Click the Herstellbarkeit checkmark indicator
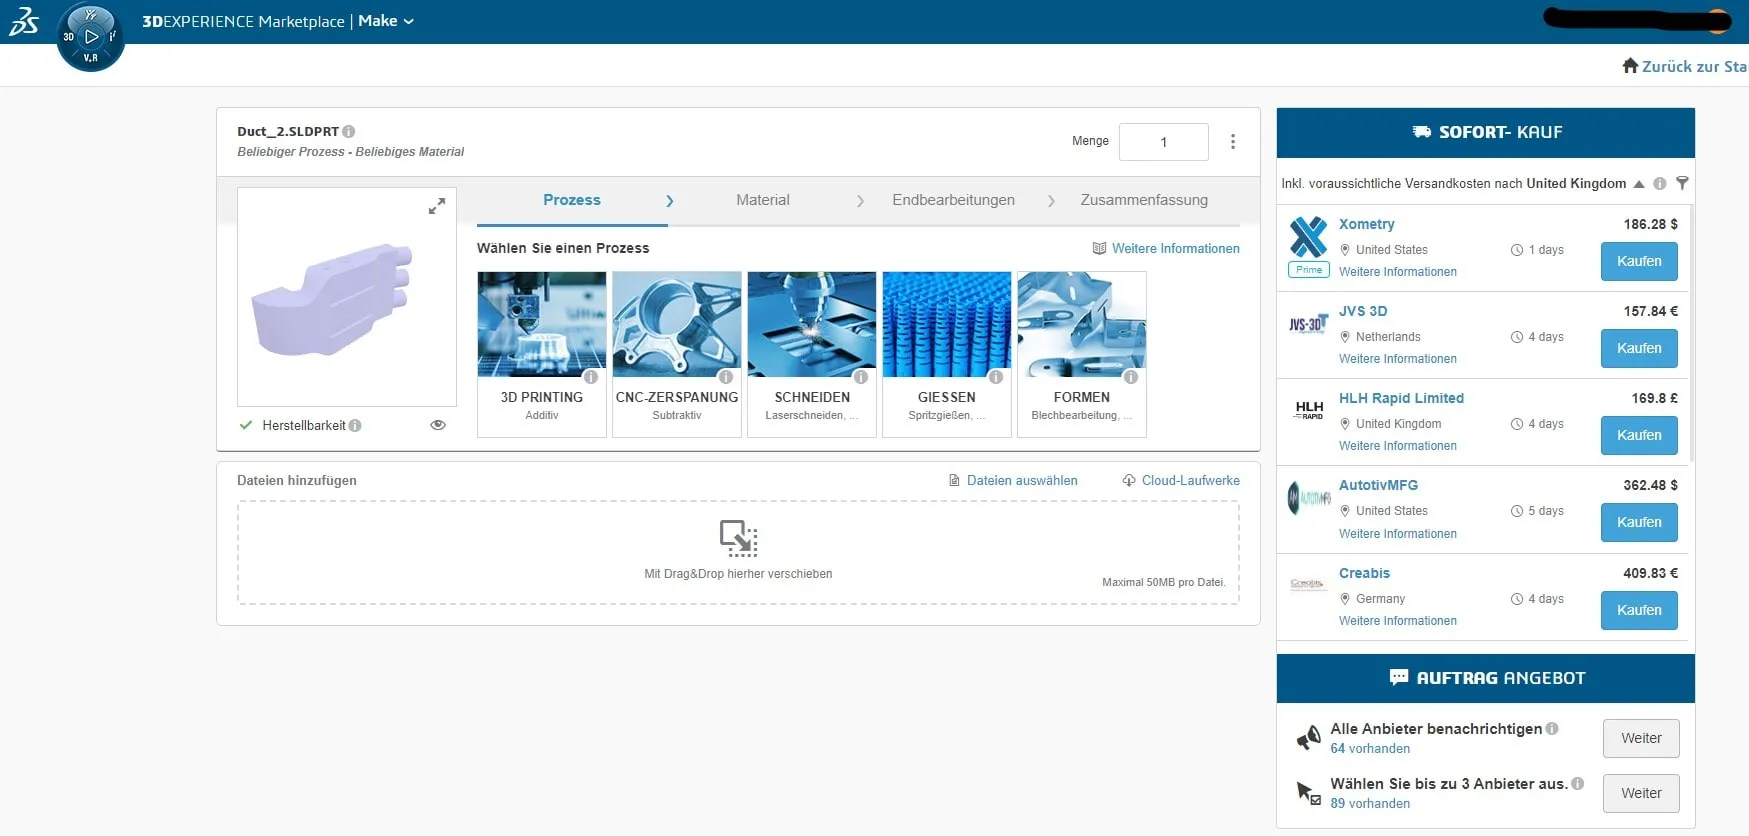This screenshot has height=836, width=1749. tap(246, 425)
